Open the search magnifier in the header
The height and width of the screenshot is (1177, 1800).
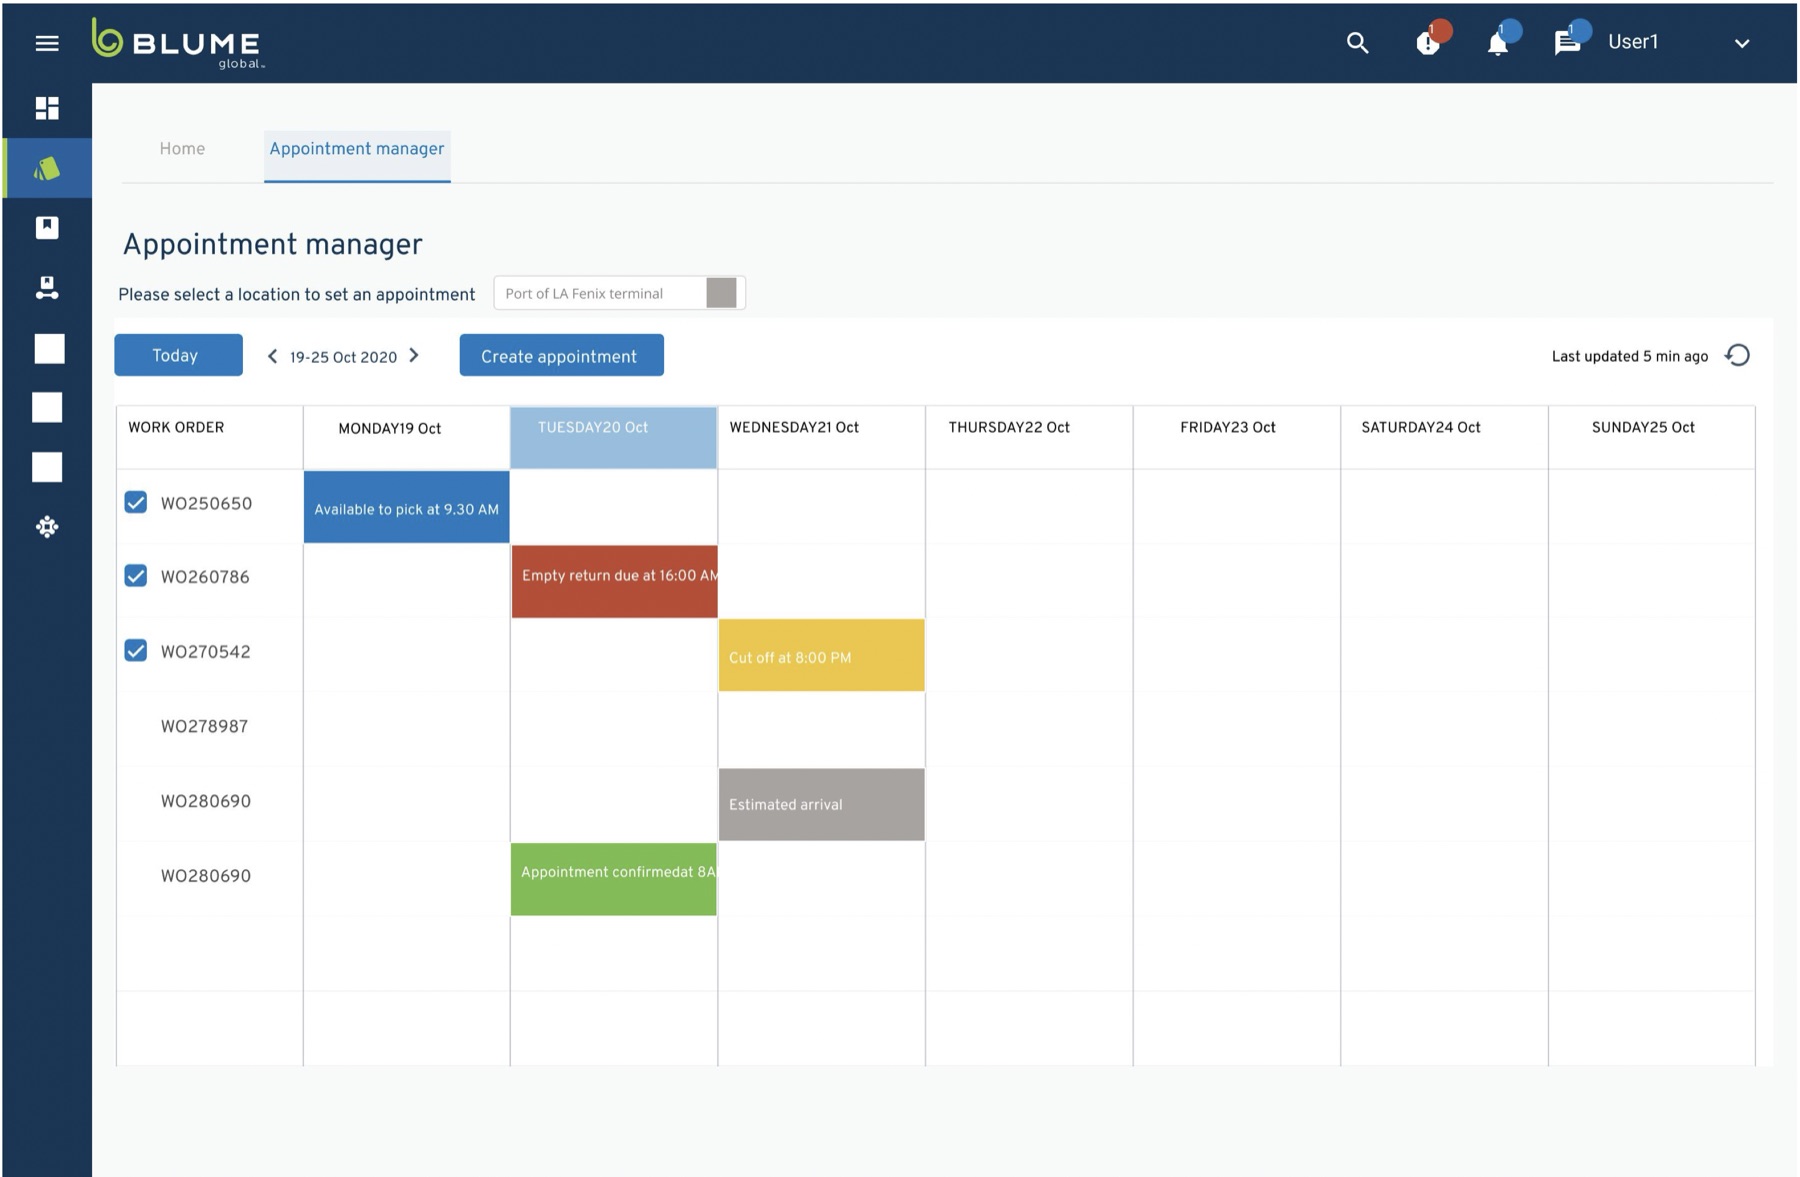pyautogui.click(x=1357, y=43)
